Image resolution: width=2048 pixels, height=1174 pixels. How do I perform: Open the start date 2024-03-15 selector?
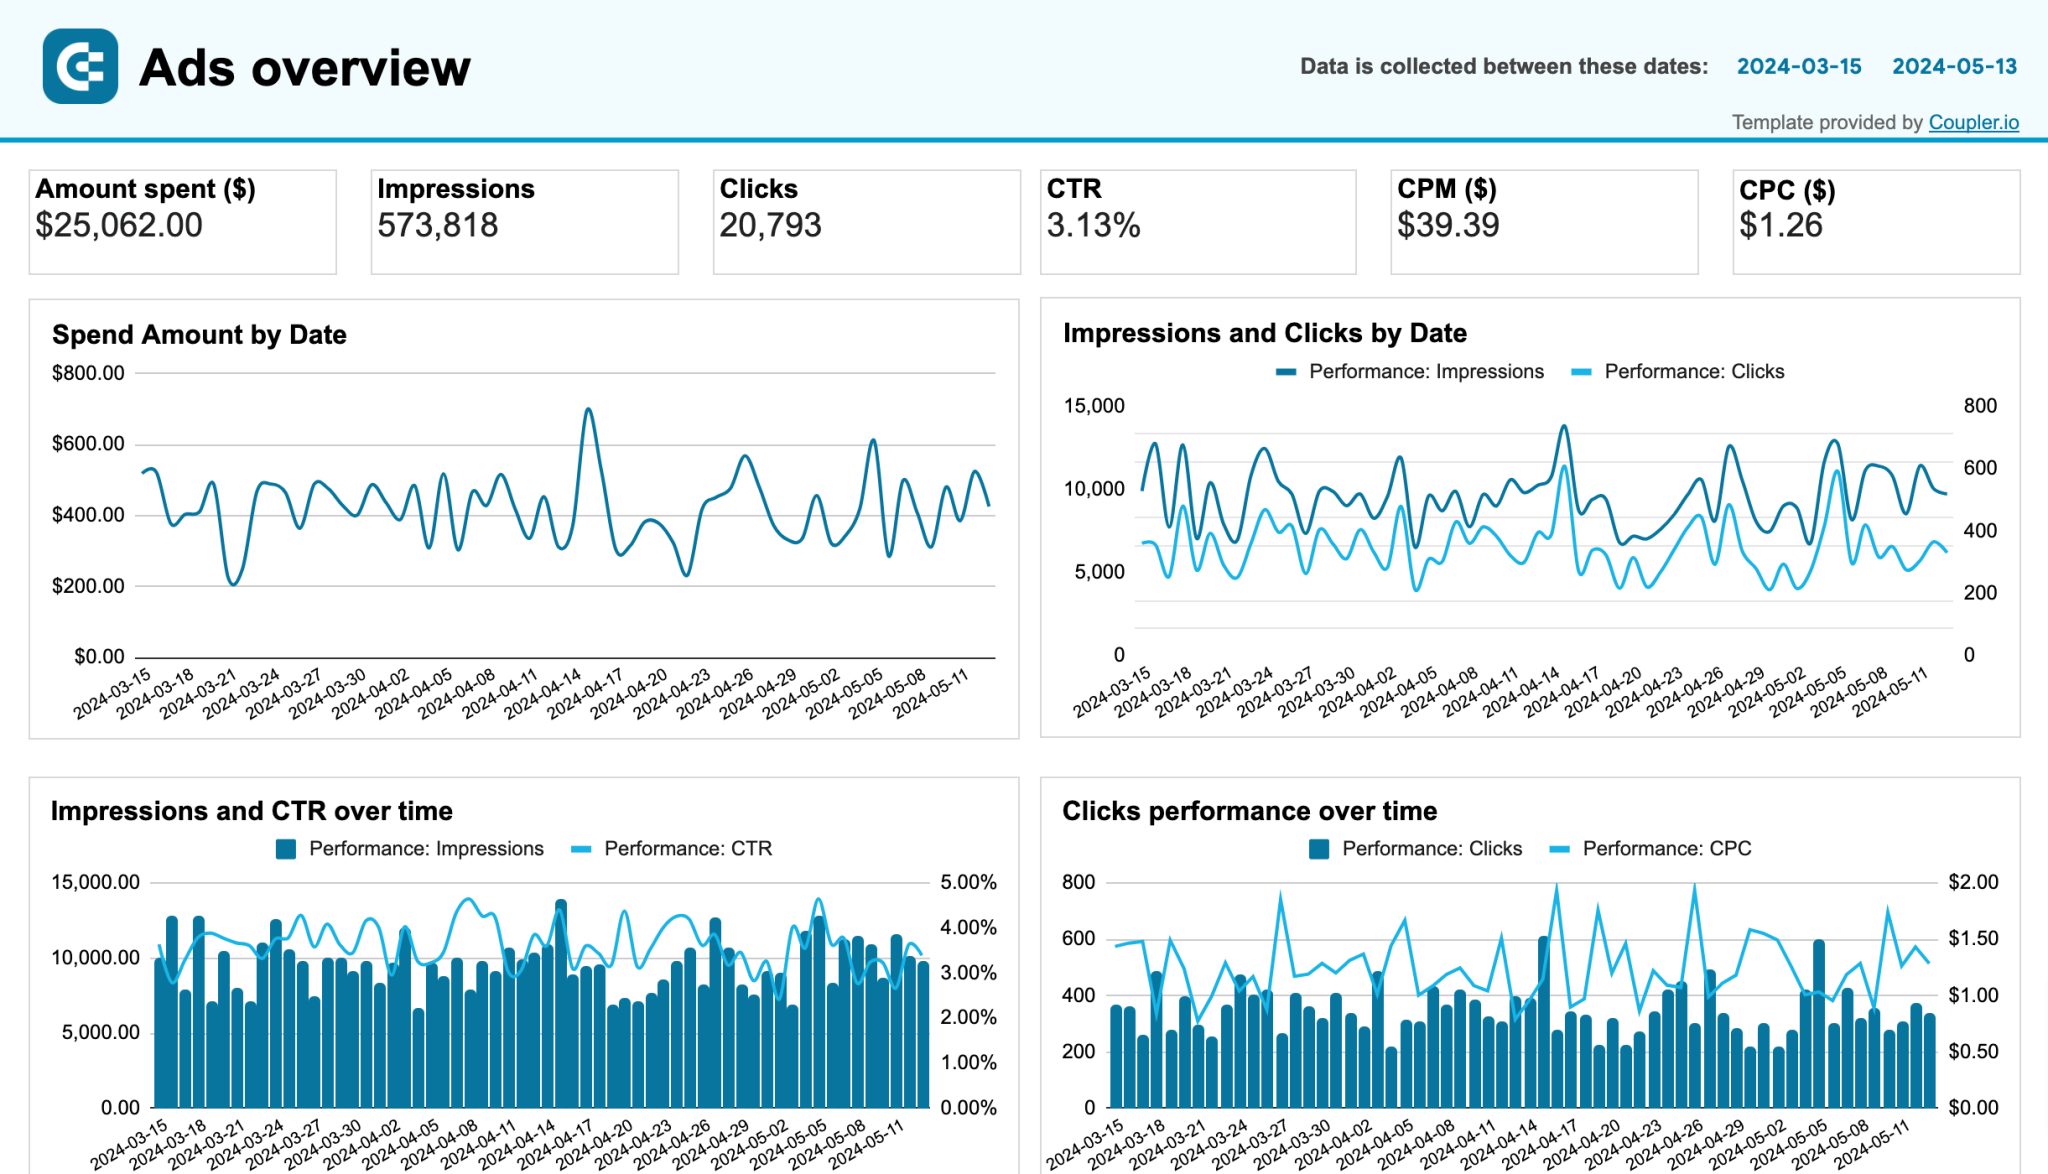coord(1798,67)
